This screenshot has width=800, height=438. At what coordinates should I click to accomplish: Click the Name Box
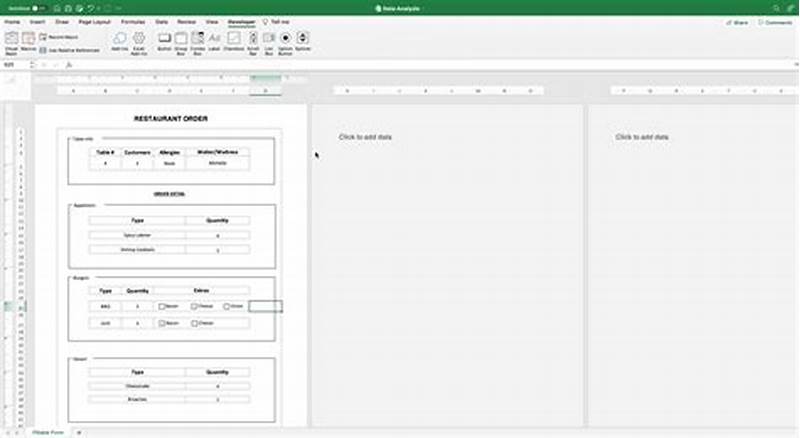[15, 65]
